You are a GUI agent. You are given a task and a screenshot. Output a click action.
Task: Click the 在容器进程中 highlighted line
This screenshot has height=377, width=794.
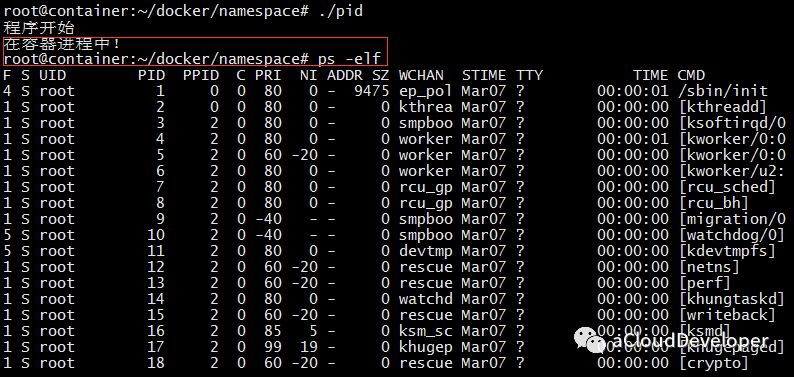pyautogui.click(x=62, y=44)
